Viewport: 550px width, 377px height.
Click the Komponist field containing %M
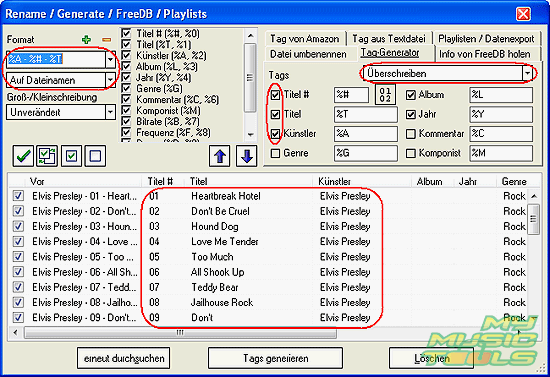point(501,153)
